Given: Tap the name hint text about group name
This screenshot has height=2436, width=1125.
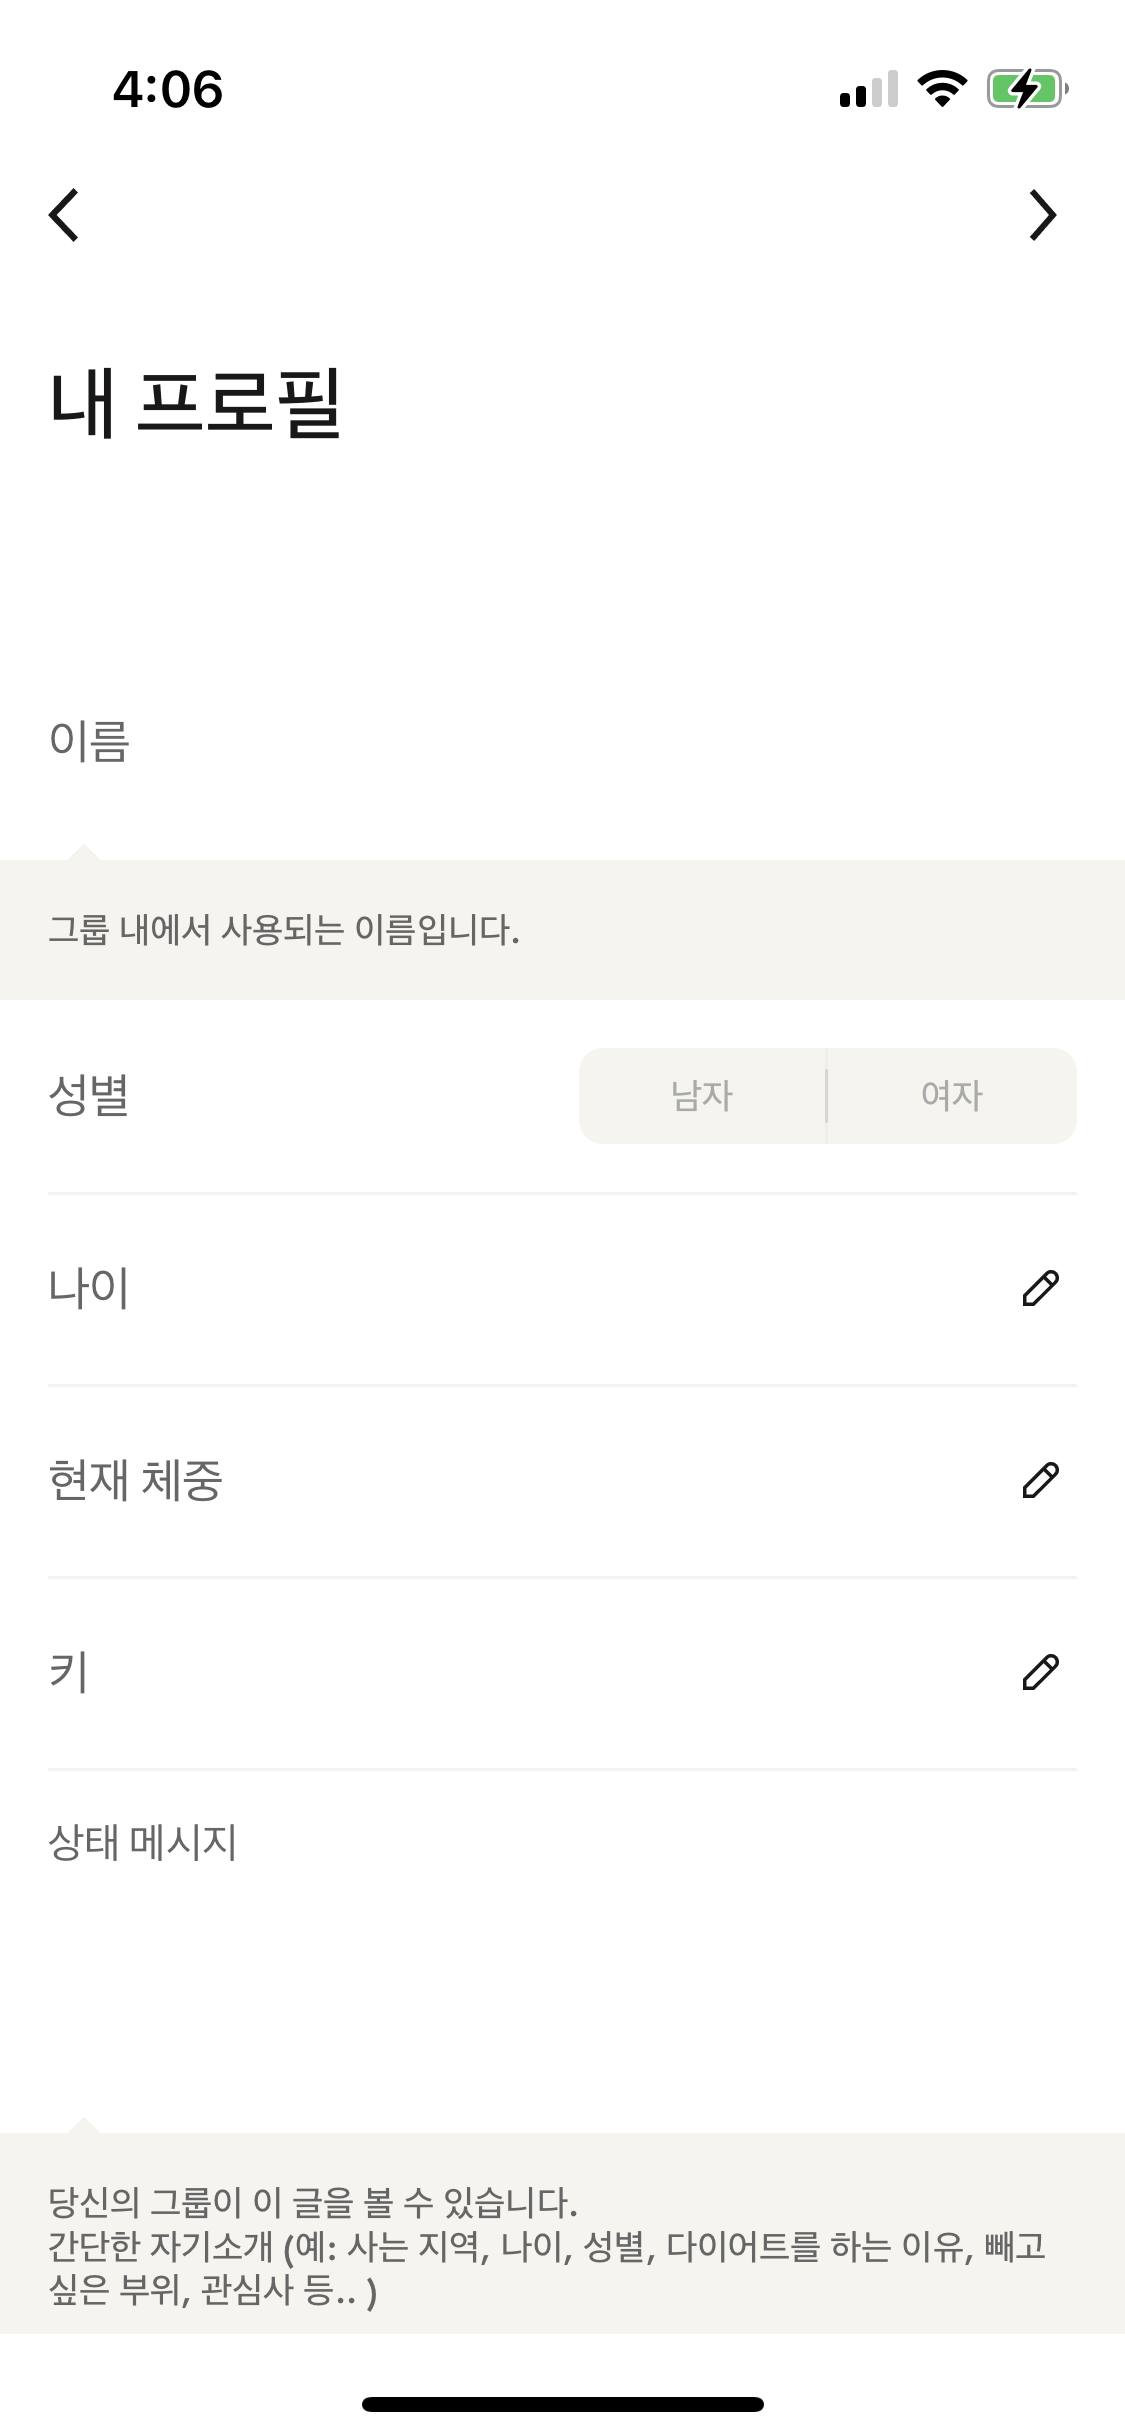Looking at the screenshot, I should [x=284, y=931].
